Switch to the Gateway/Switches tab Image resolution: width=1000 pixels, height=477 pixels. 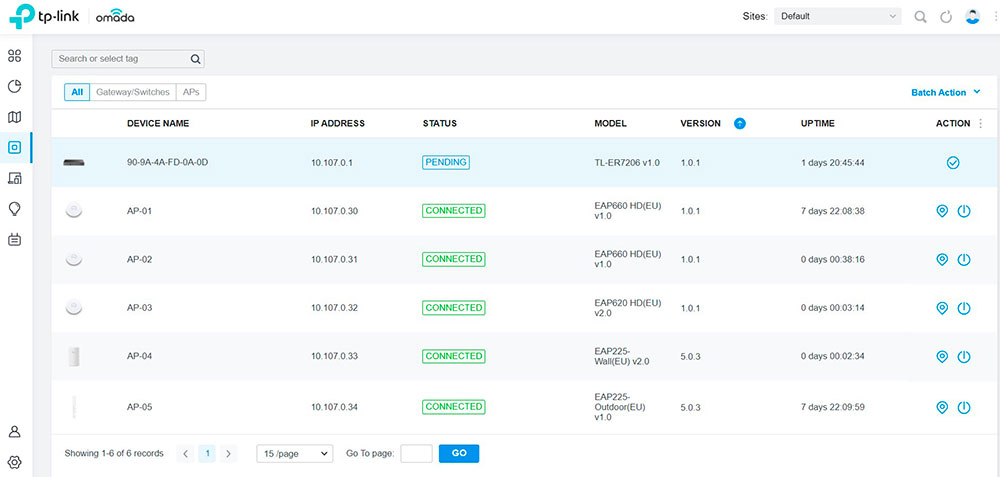(133, 92)
